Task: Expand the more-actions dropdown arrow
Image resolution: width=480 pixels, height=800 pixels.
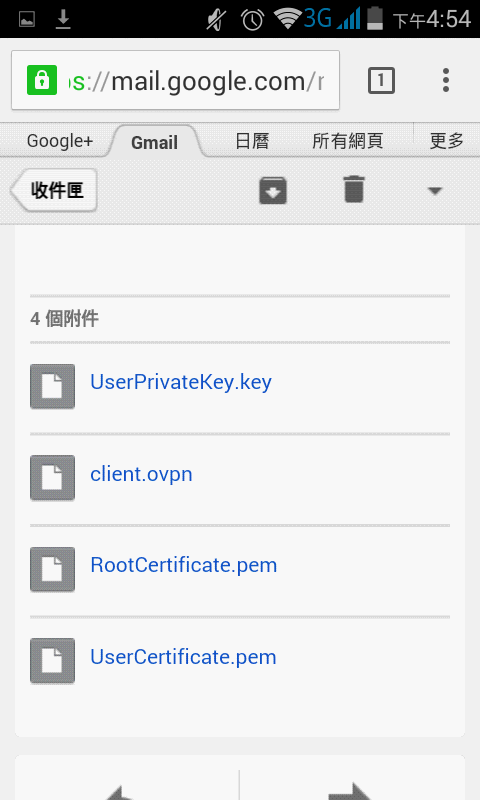Action: coord(435,191)
